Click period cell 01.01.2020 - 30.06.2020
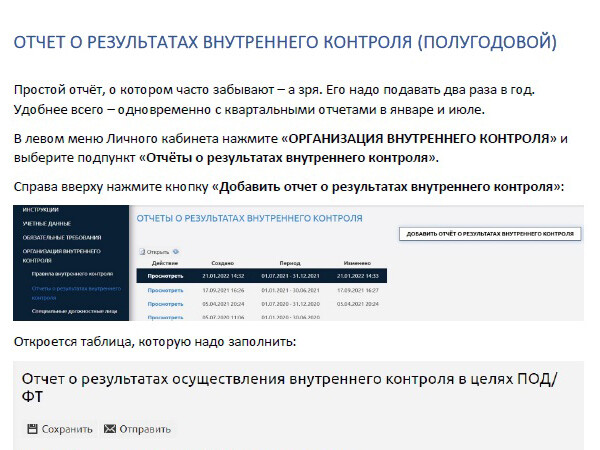 tap(290, 317)
